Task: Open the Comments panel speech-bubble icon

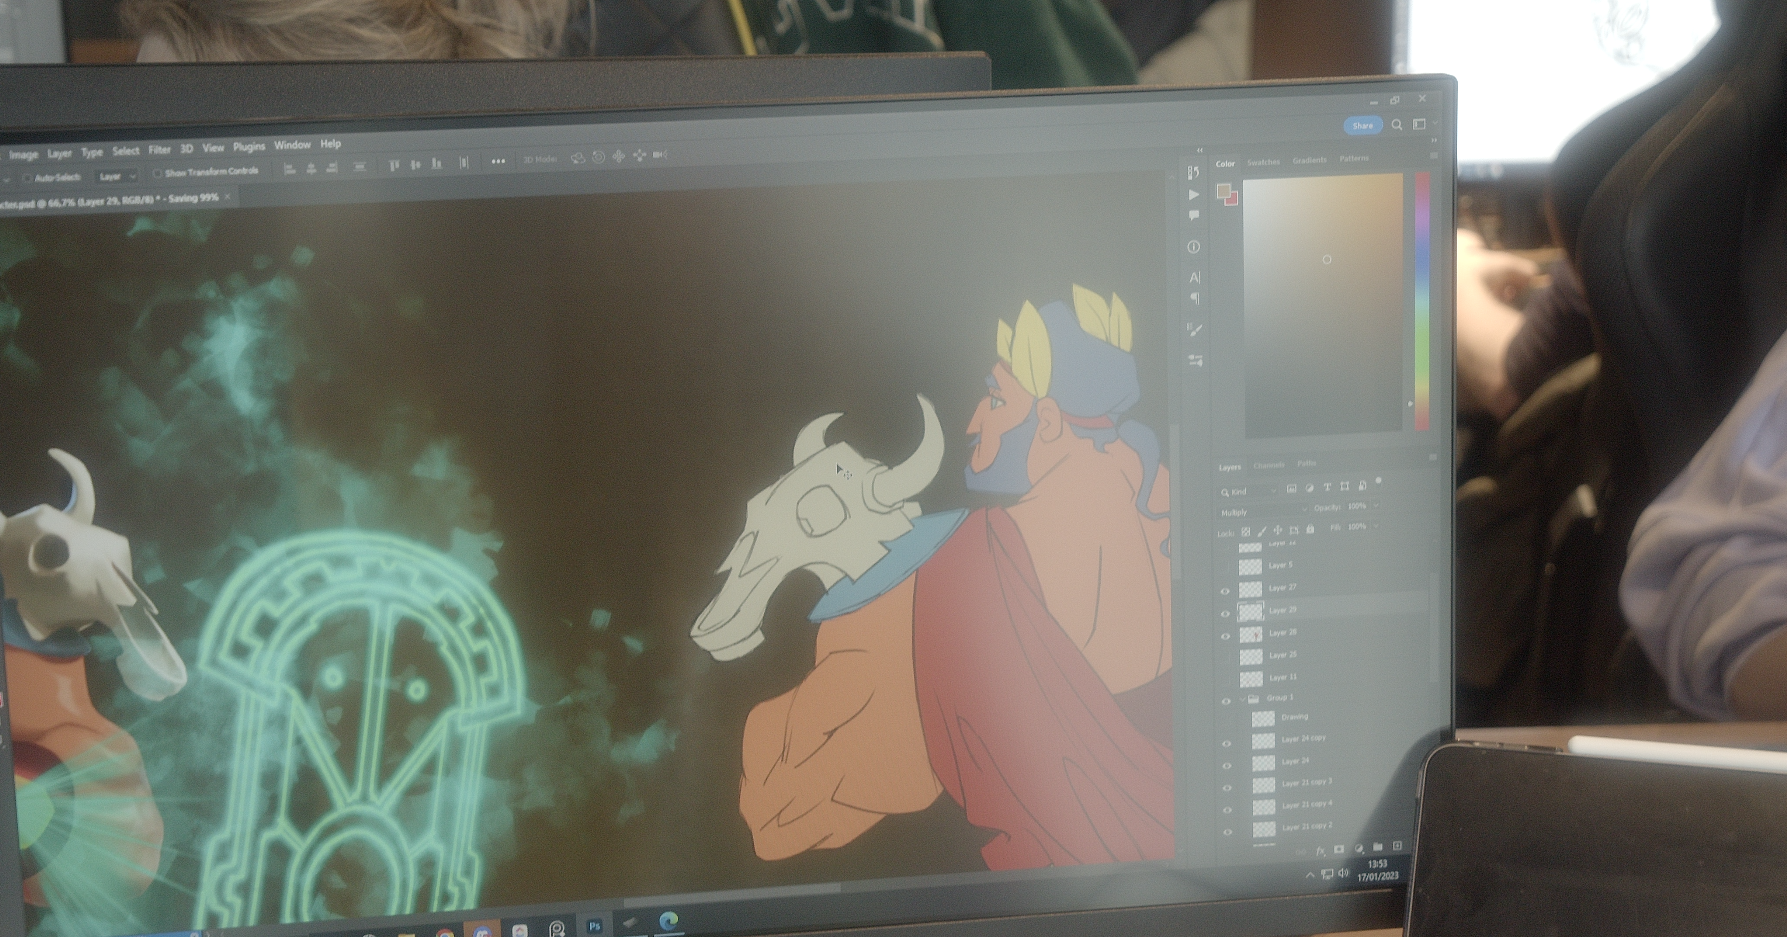Action: [x=1193, y=215]
